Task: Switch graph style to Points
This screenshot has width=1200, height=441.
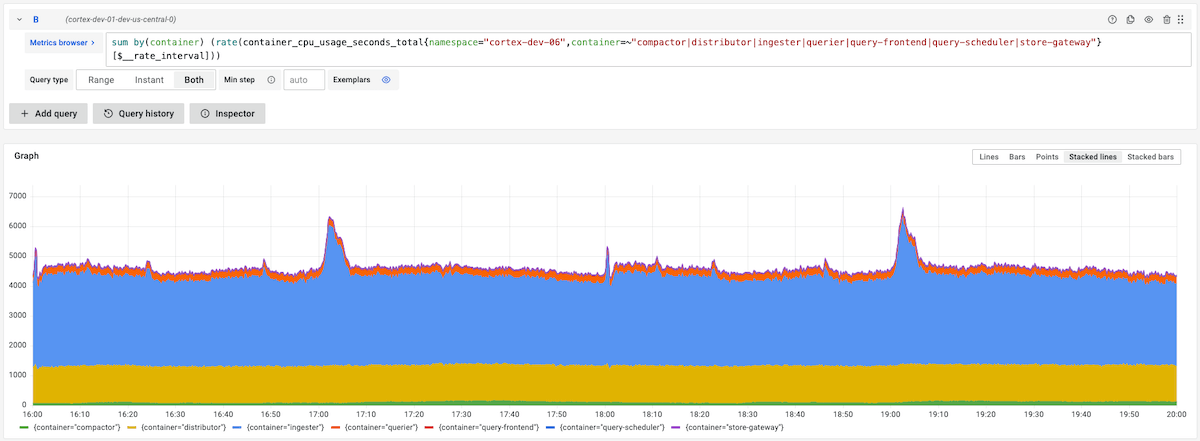Action: pos(1047,157)
